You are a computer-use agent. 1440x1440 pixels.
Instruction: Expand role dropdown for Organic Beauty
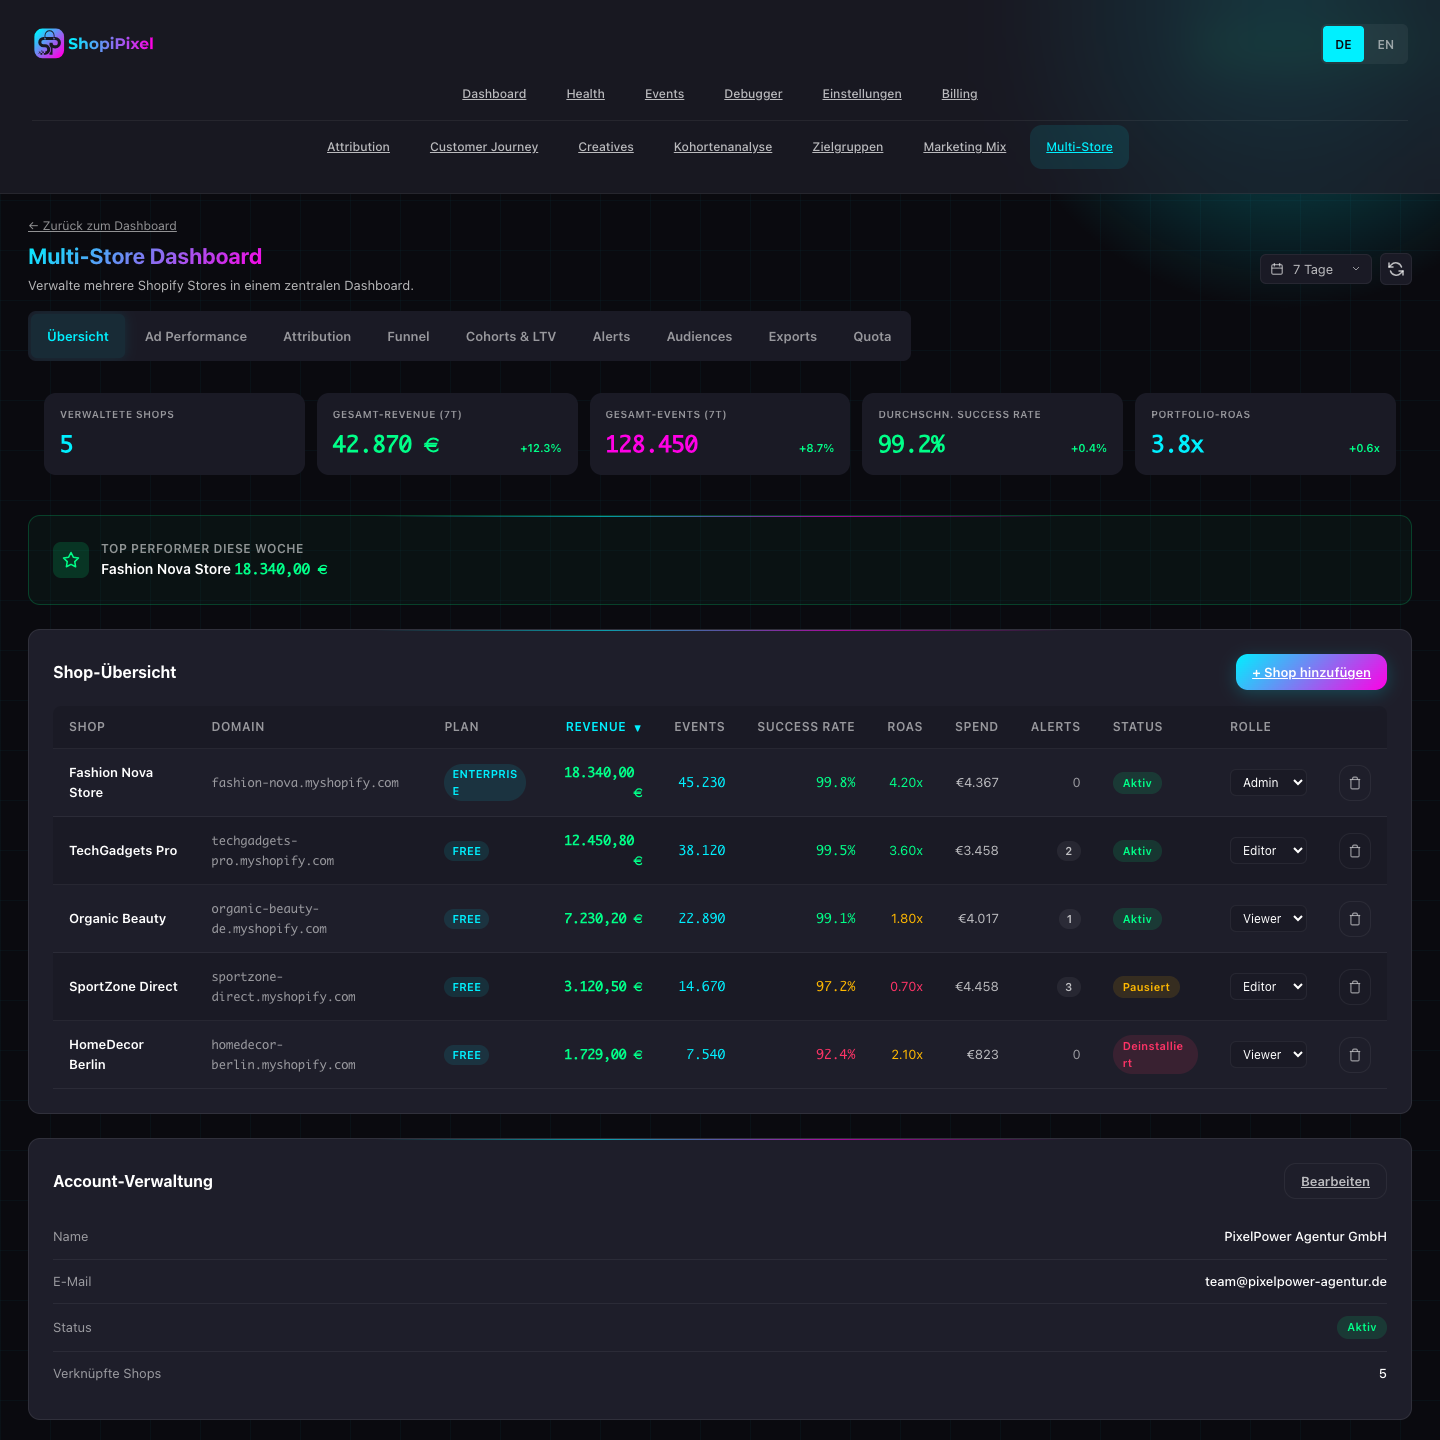[1268, 919]
